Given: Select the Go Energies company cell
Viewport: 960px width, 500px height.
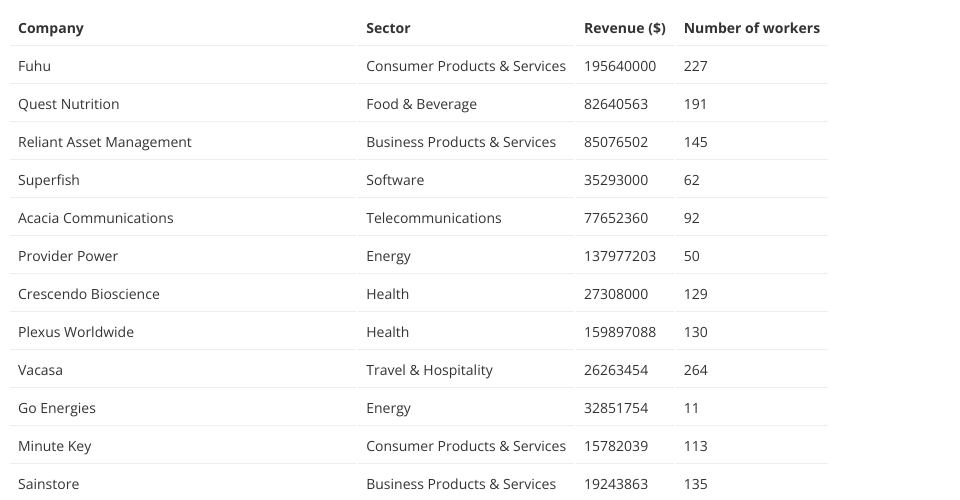Looking at the screenshot, I should (x=56, y=408).
